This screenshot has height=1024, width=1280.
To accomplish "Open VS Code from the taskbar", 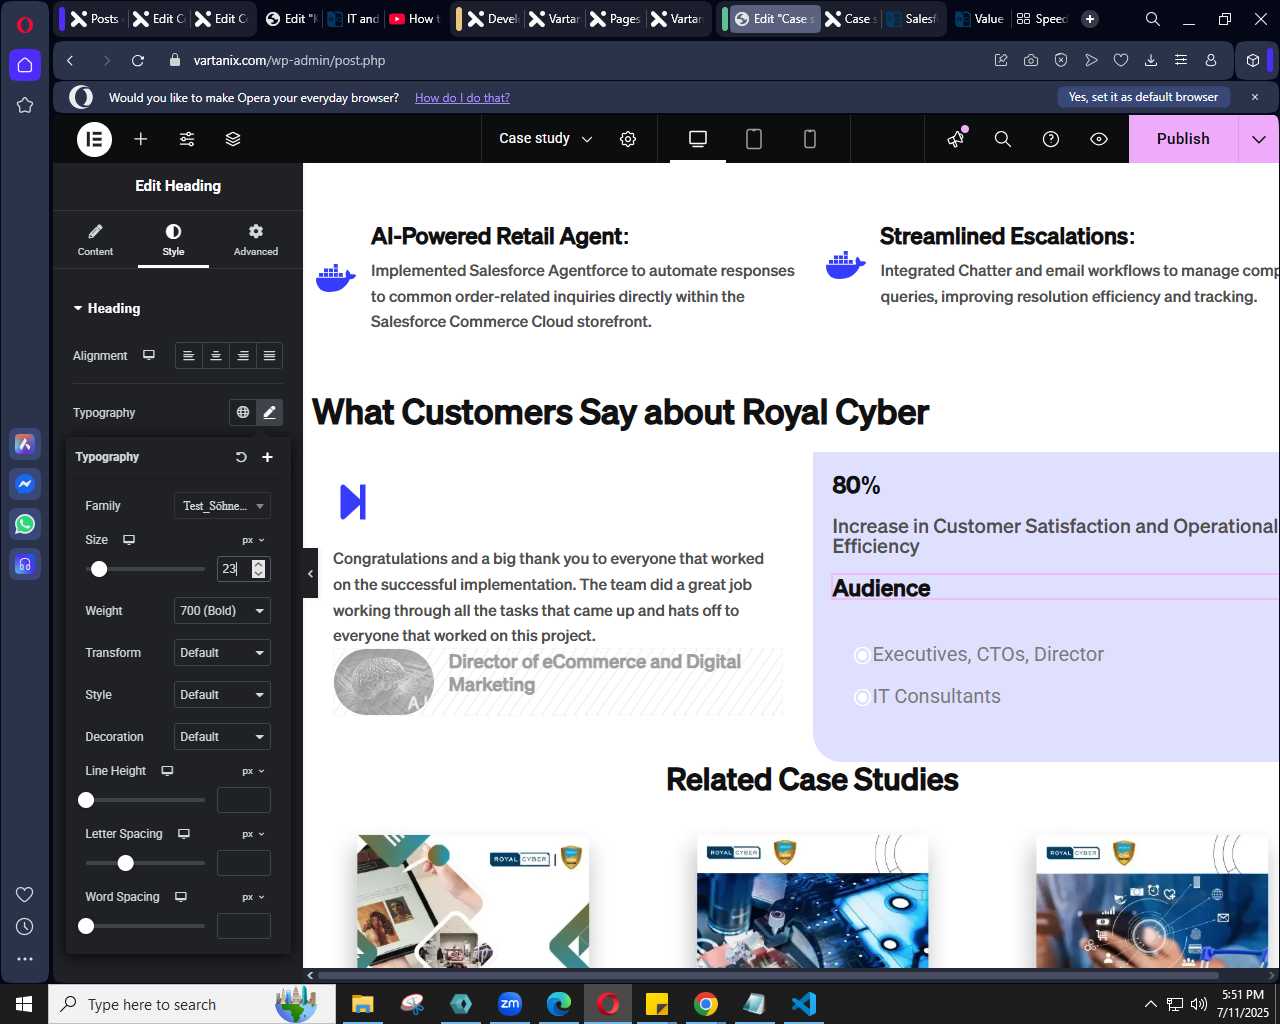I will click(x=803, y=1004).
